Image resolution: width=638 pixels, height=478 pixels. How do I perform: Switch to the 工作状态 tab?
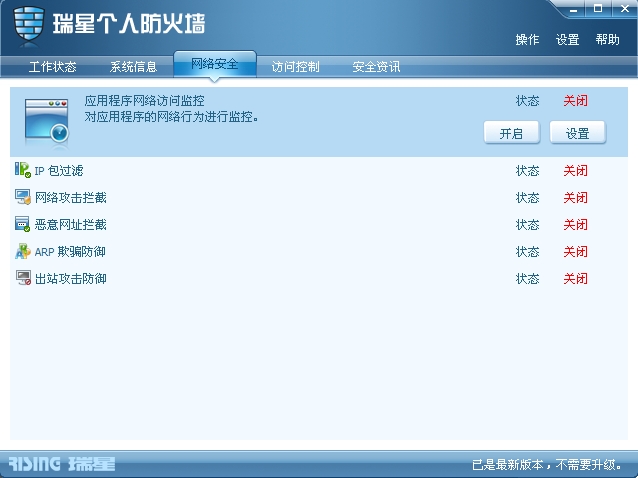click(x=53, y=67)
